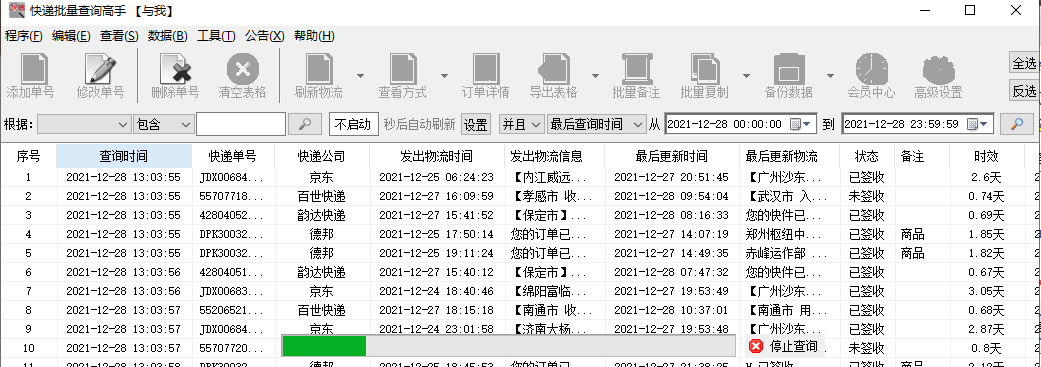This screenshot has width=1041, height=367.
Task: Click the app logo in the title bar
Action: [x=17, y=10]
